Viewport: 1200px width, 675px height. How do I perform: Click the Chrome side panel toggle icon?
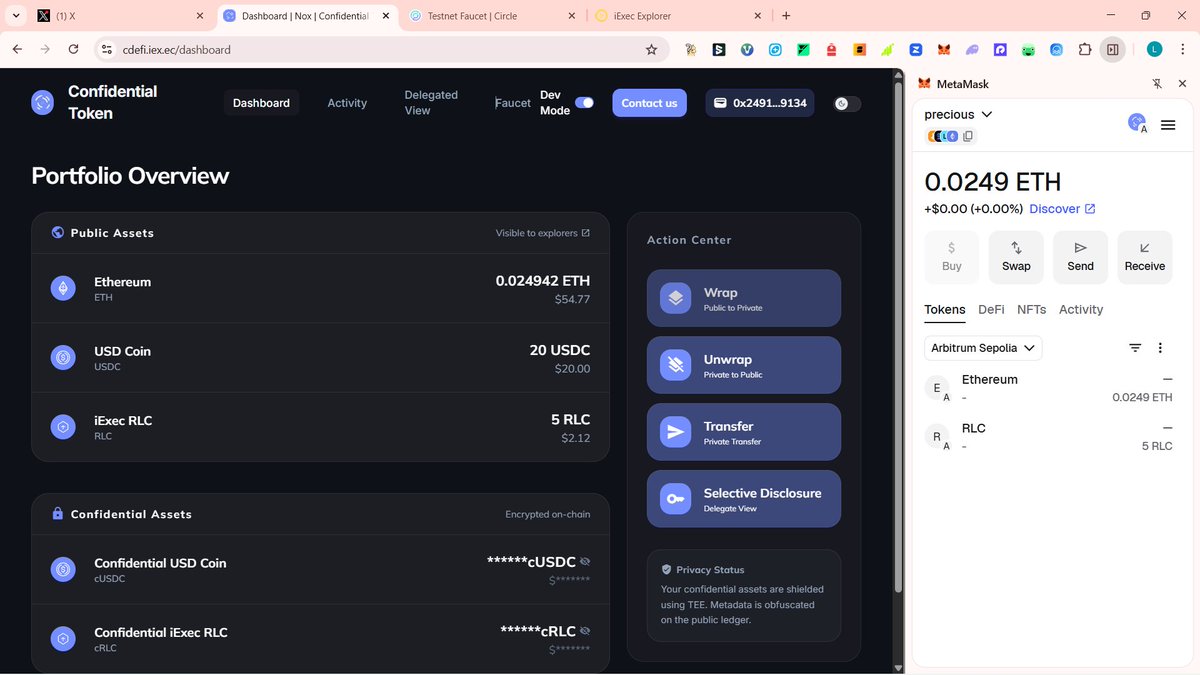click(x=1112, y=49)
